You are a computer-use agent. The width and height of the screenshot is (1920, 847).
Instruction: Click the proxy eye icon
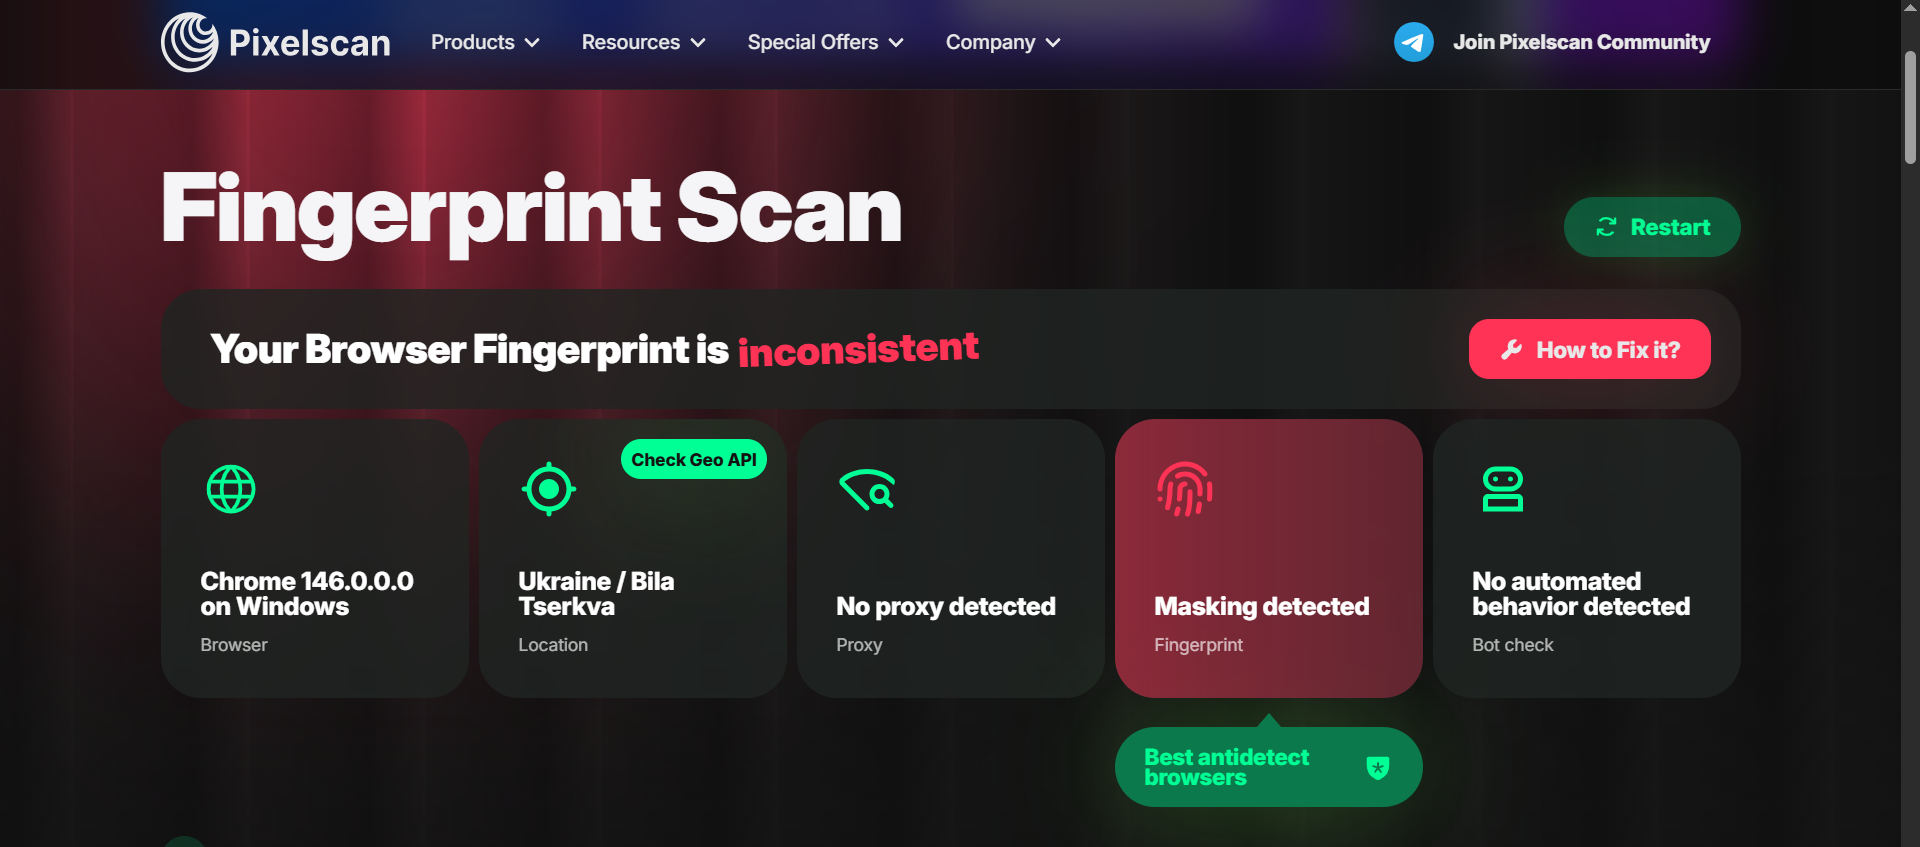click(867, 489)
